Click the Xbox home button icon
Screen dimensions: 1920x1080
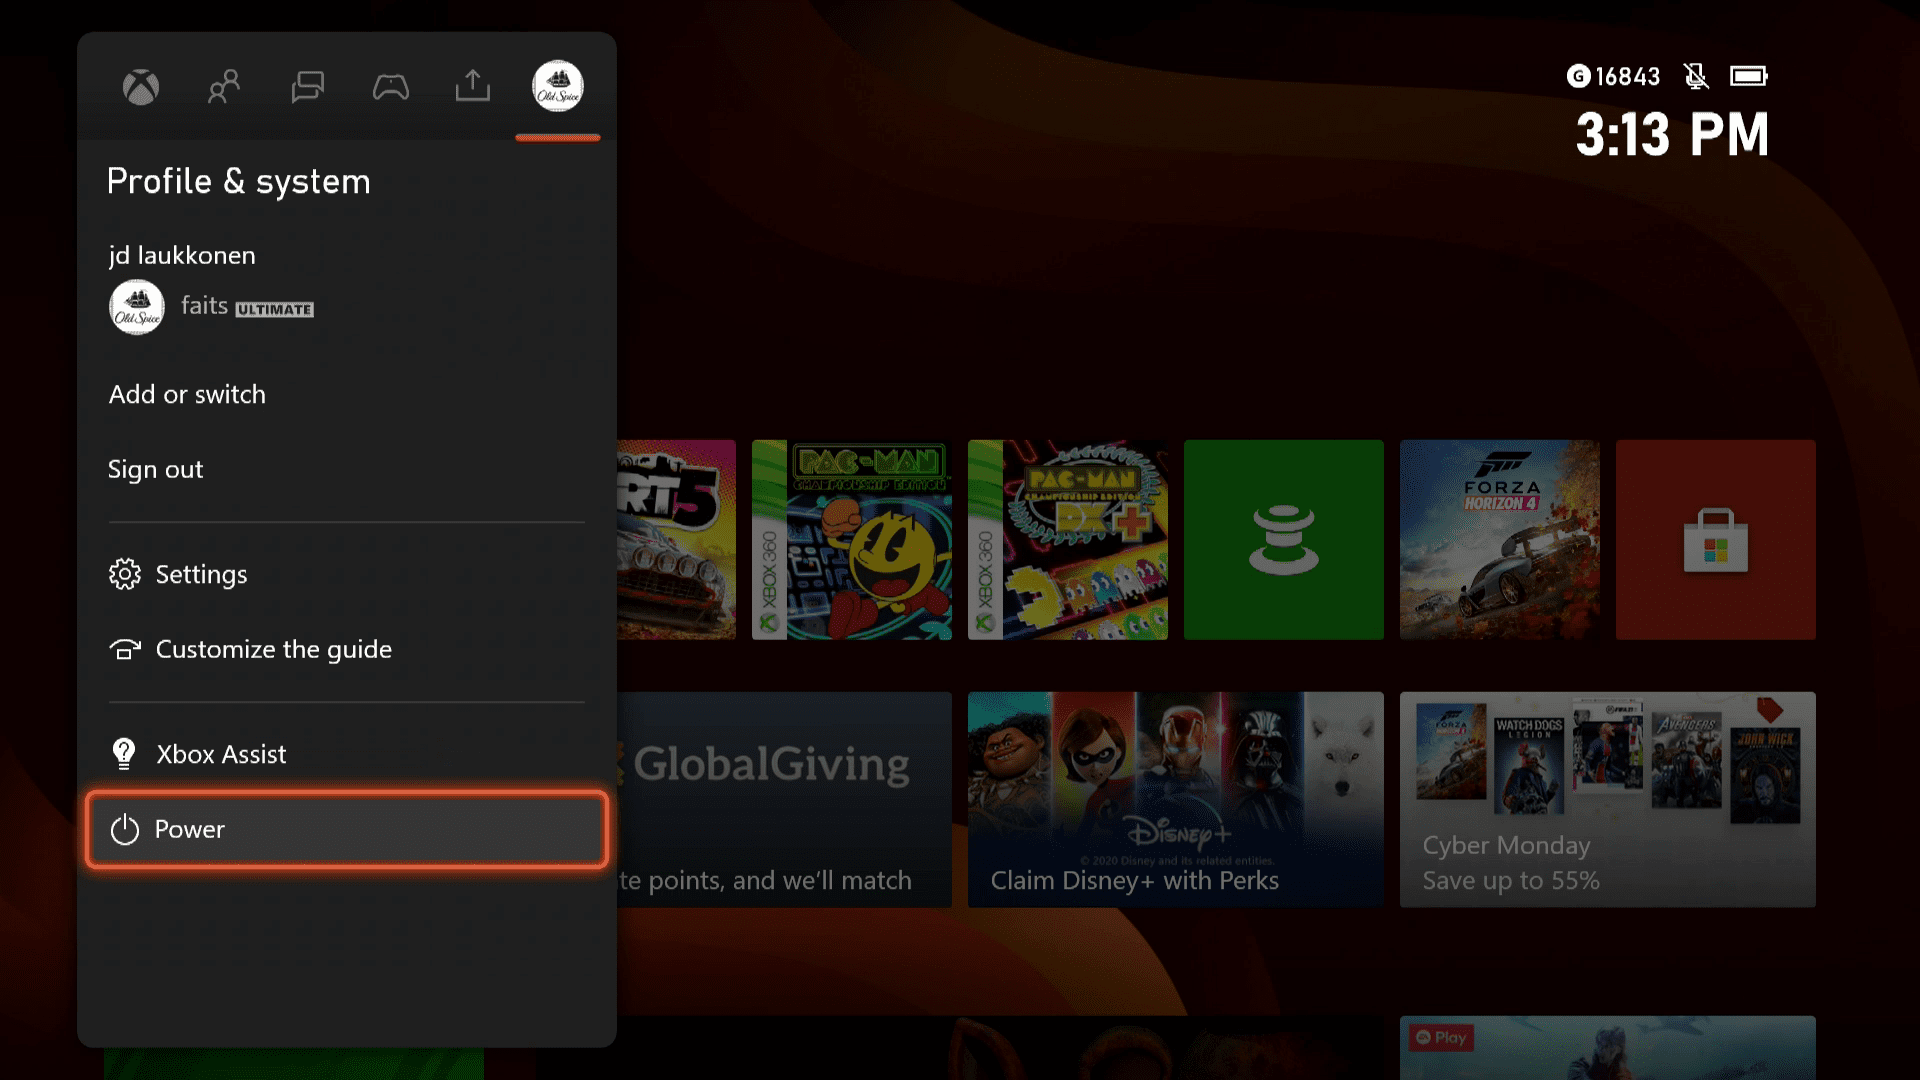click(x=141, y=86)
